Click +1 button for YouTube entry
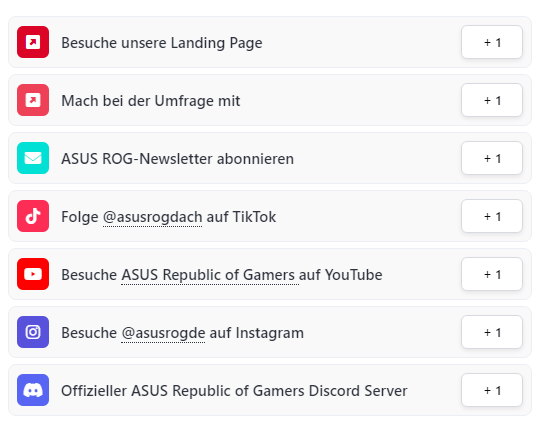The width and height of the screenshot is (540, 422). tap(492, 274)
